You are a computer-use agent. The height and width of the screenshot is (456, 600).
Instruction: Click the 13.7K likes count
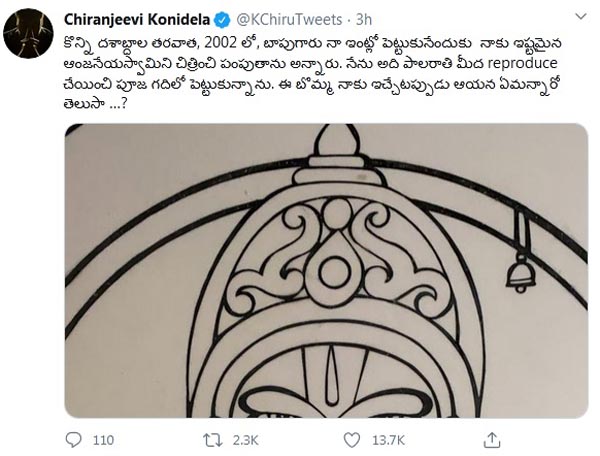388,440
